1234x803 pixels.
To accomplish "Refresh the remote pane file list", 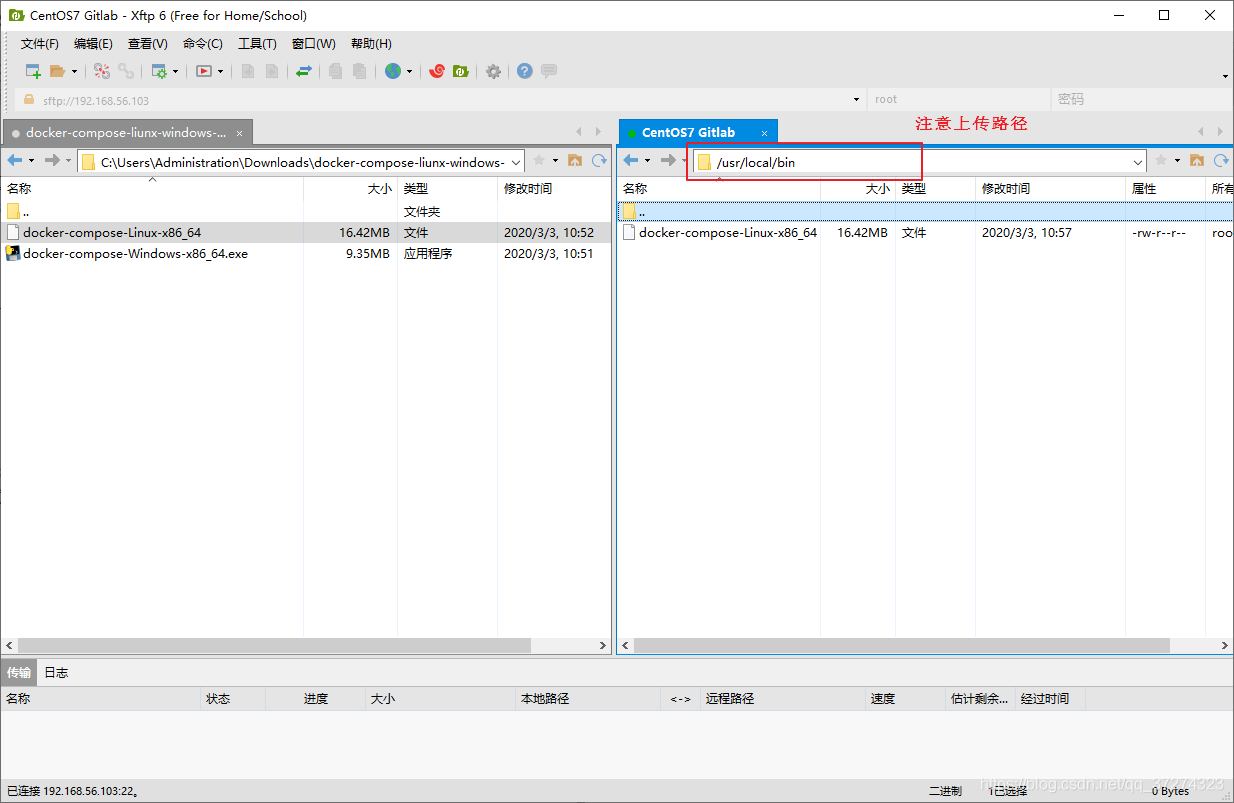I will (x=1221, y=161).
